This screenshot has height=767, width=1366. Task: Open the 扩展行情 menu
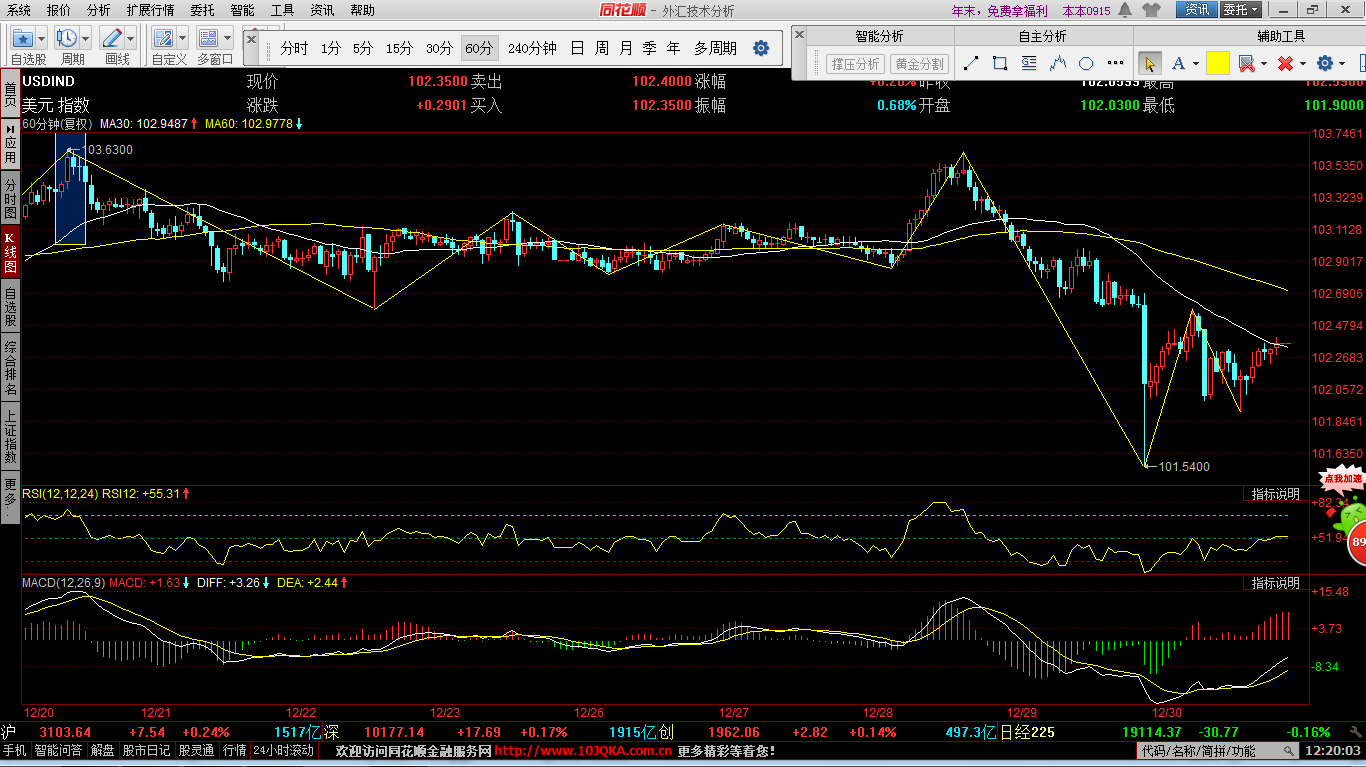(150, 10)
